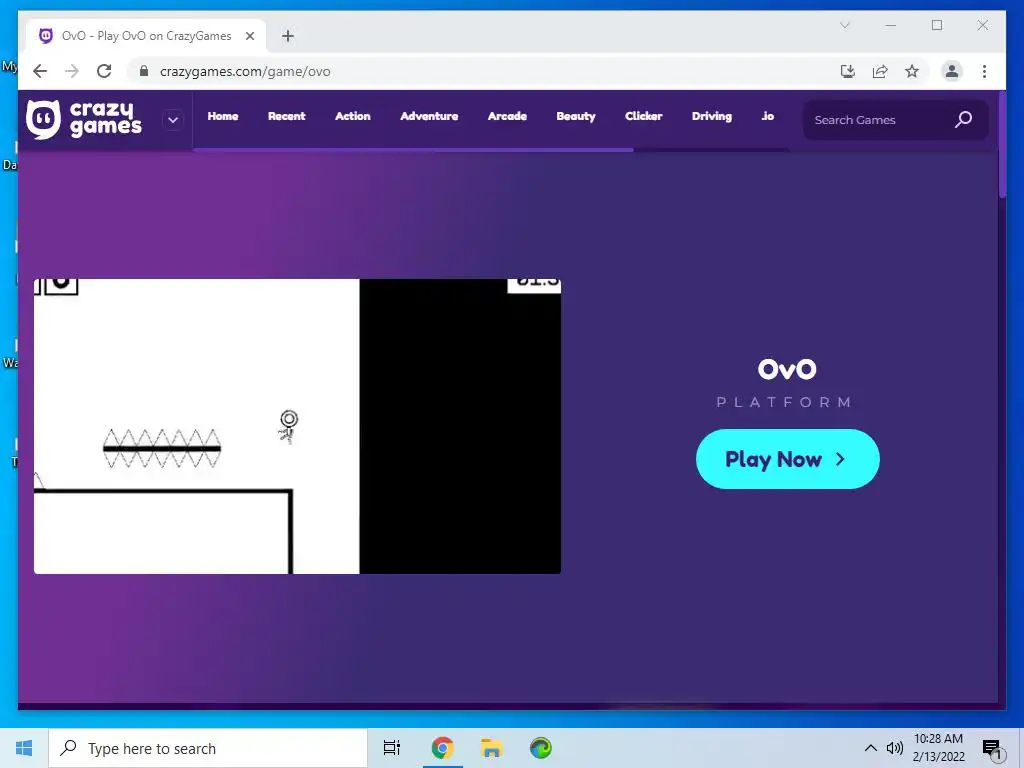Click the crazygames.com/game/ovo address bar
The width and height of the screenshot is (1024, 768).
(x=245, y=72)
